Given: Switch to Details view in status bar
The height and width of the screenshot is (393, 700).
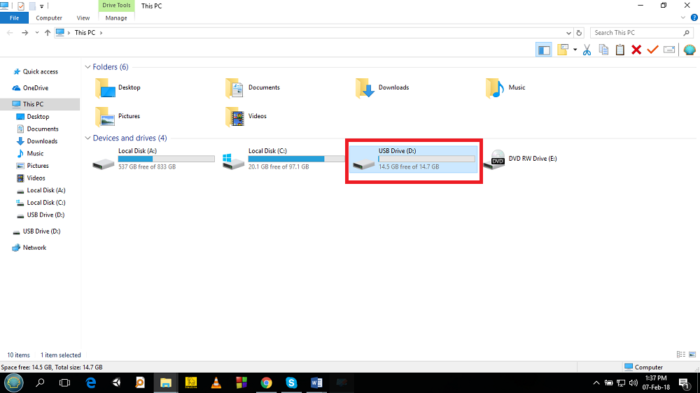Looking at the screenshot, I should 681,355.
